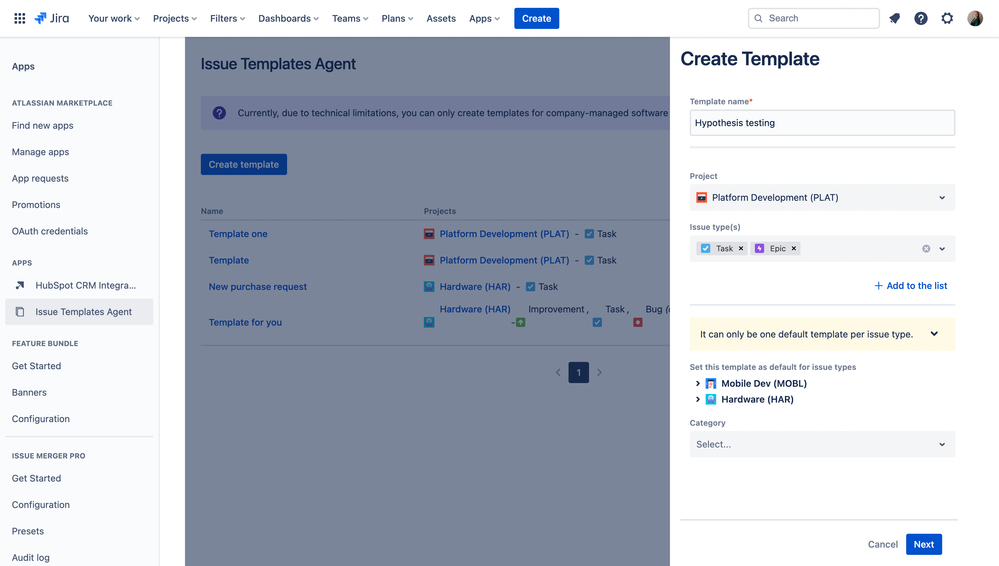Click the Bug icon in Template for you row
The height and width of the screenshot is (566, 999).
pyautogui.click(x=638, y=323)
